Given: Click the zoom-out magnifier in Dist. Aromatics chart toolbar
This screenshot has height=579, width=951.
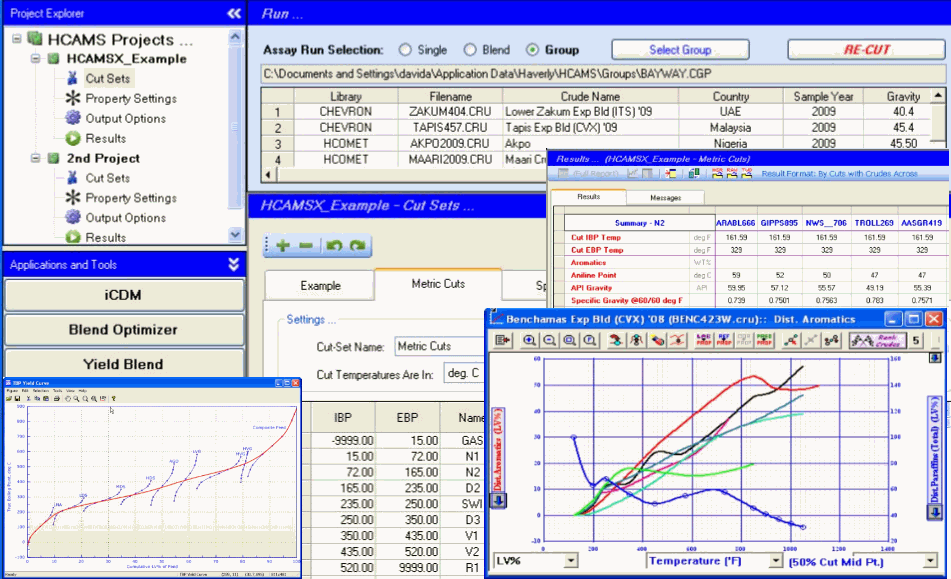Looking at the screenshot, I should (549, 340).
